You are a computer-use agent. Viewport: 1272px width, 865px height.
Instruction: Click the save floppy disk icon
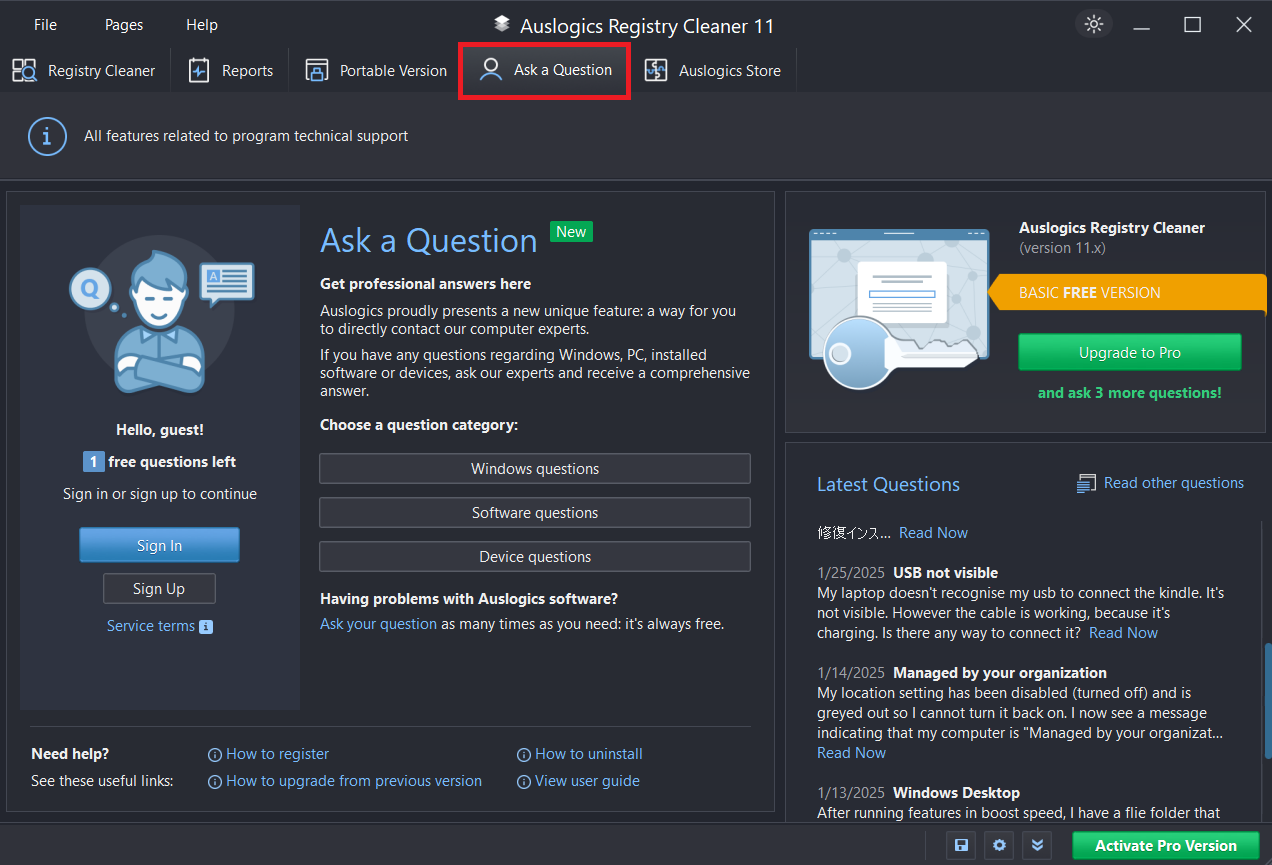click(x=961, y=845)
